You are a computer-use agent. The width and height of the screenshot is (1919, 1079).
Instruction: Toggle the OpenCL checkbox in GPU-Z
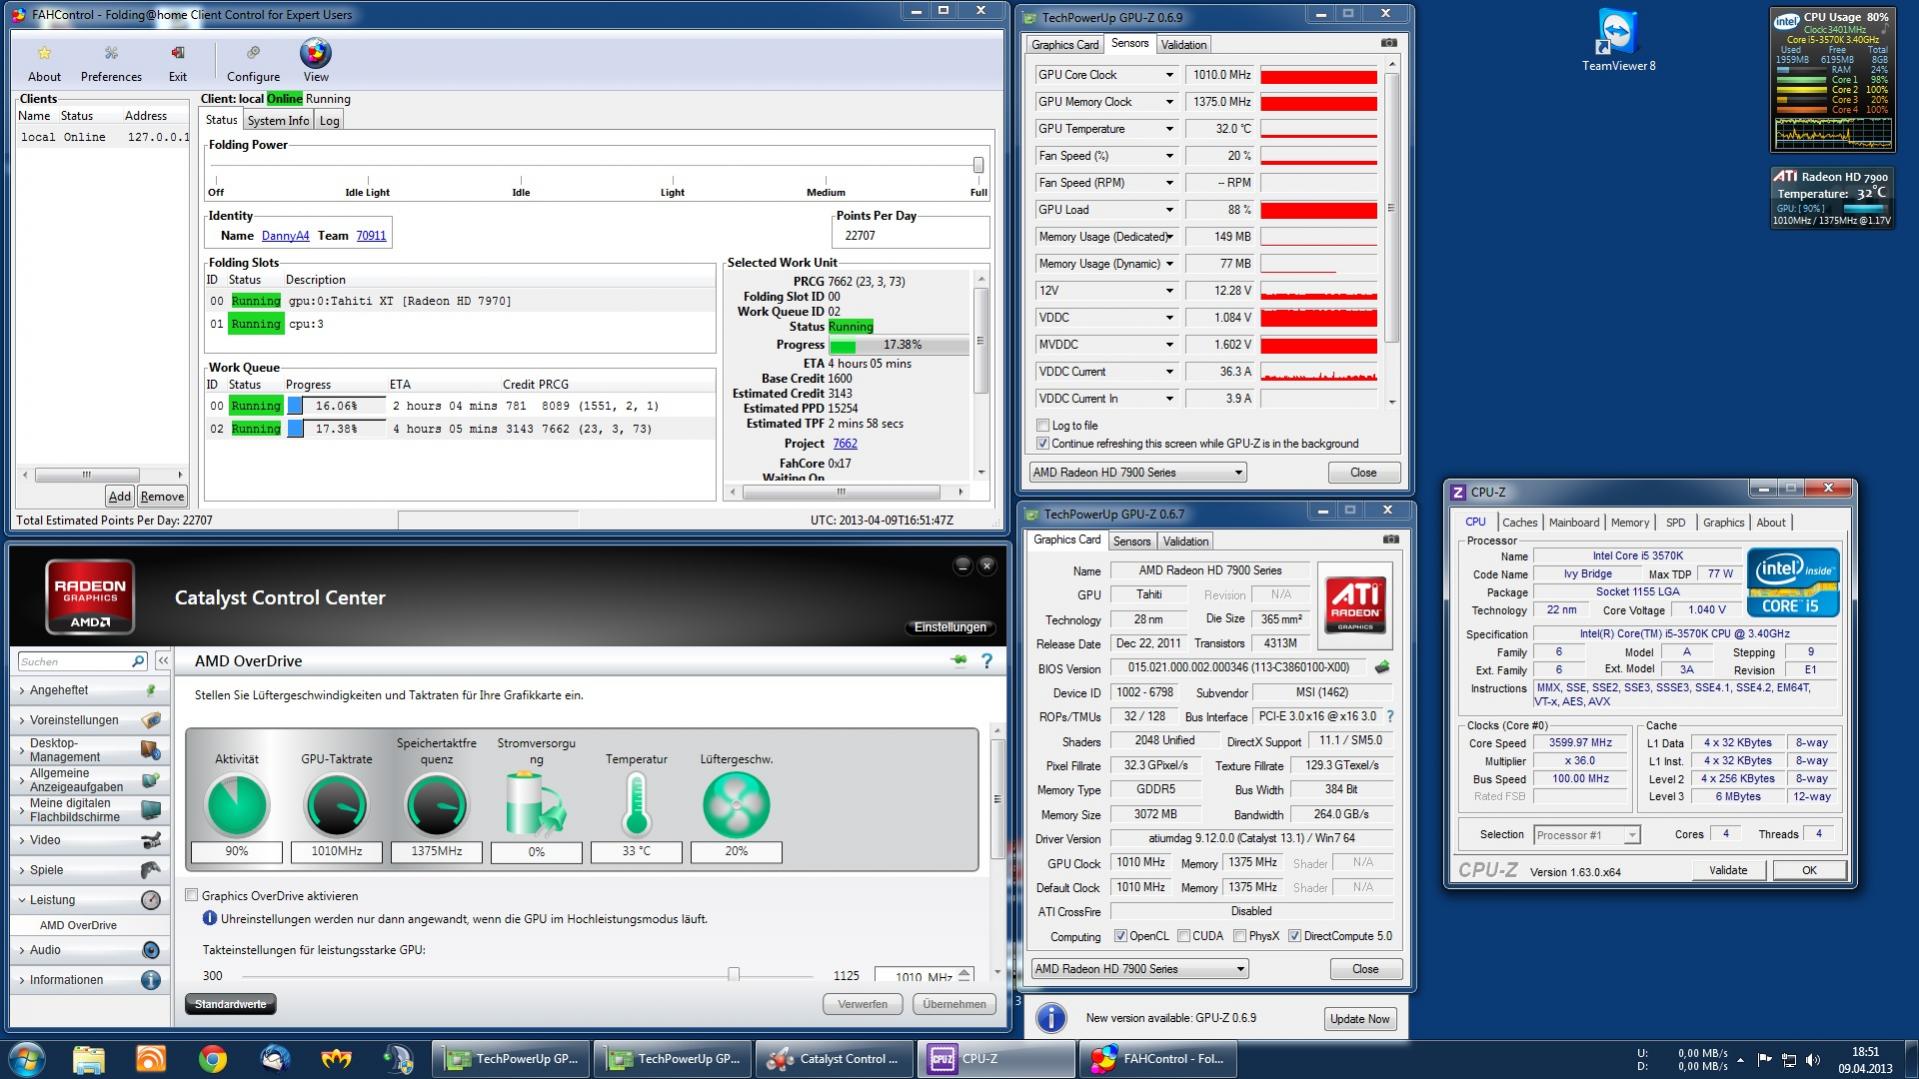1121,936
